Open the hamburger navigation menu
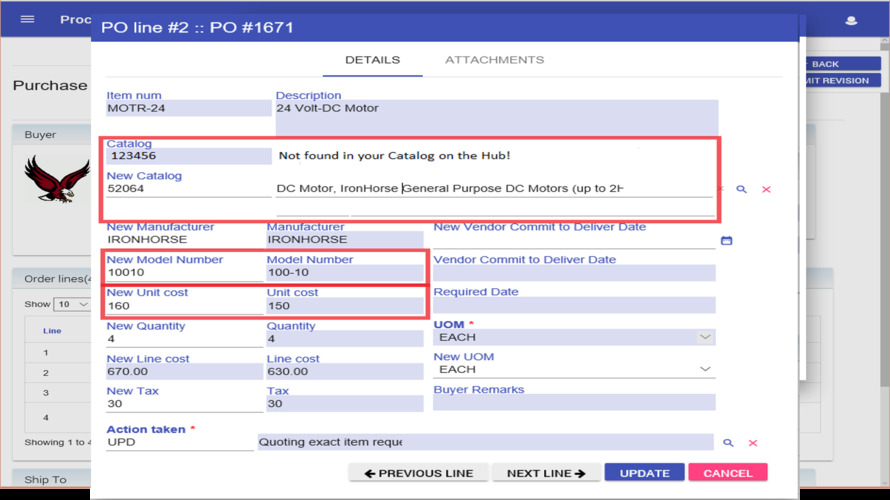 [x=27, y=19]
